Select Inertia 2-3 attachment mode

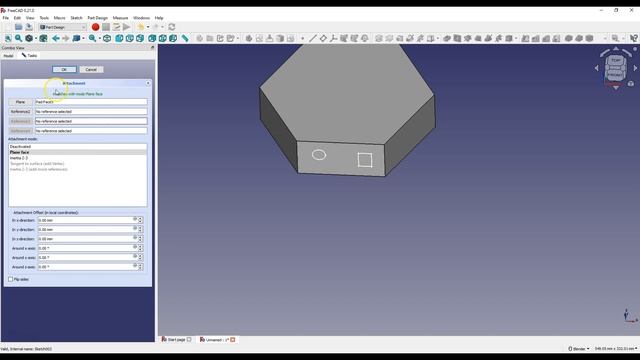[x=78, y=158]
